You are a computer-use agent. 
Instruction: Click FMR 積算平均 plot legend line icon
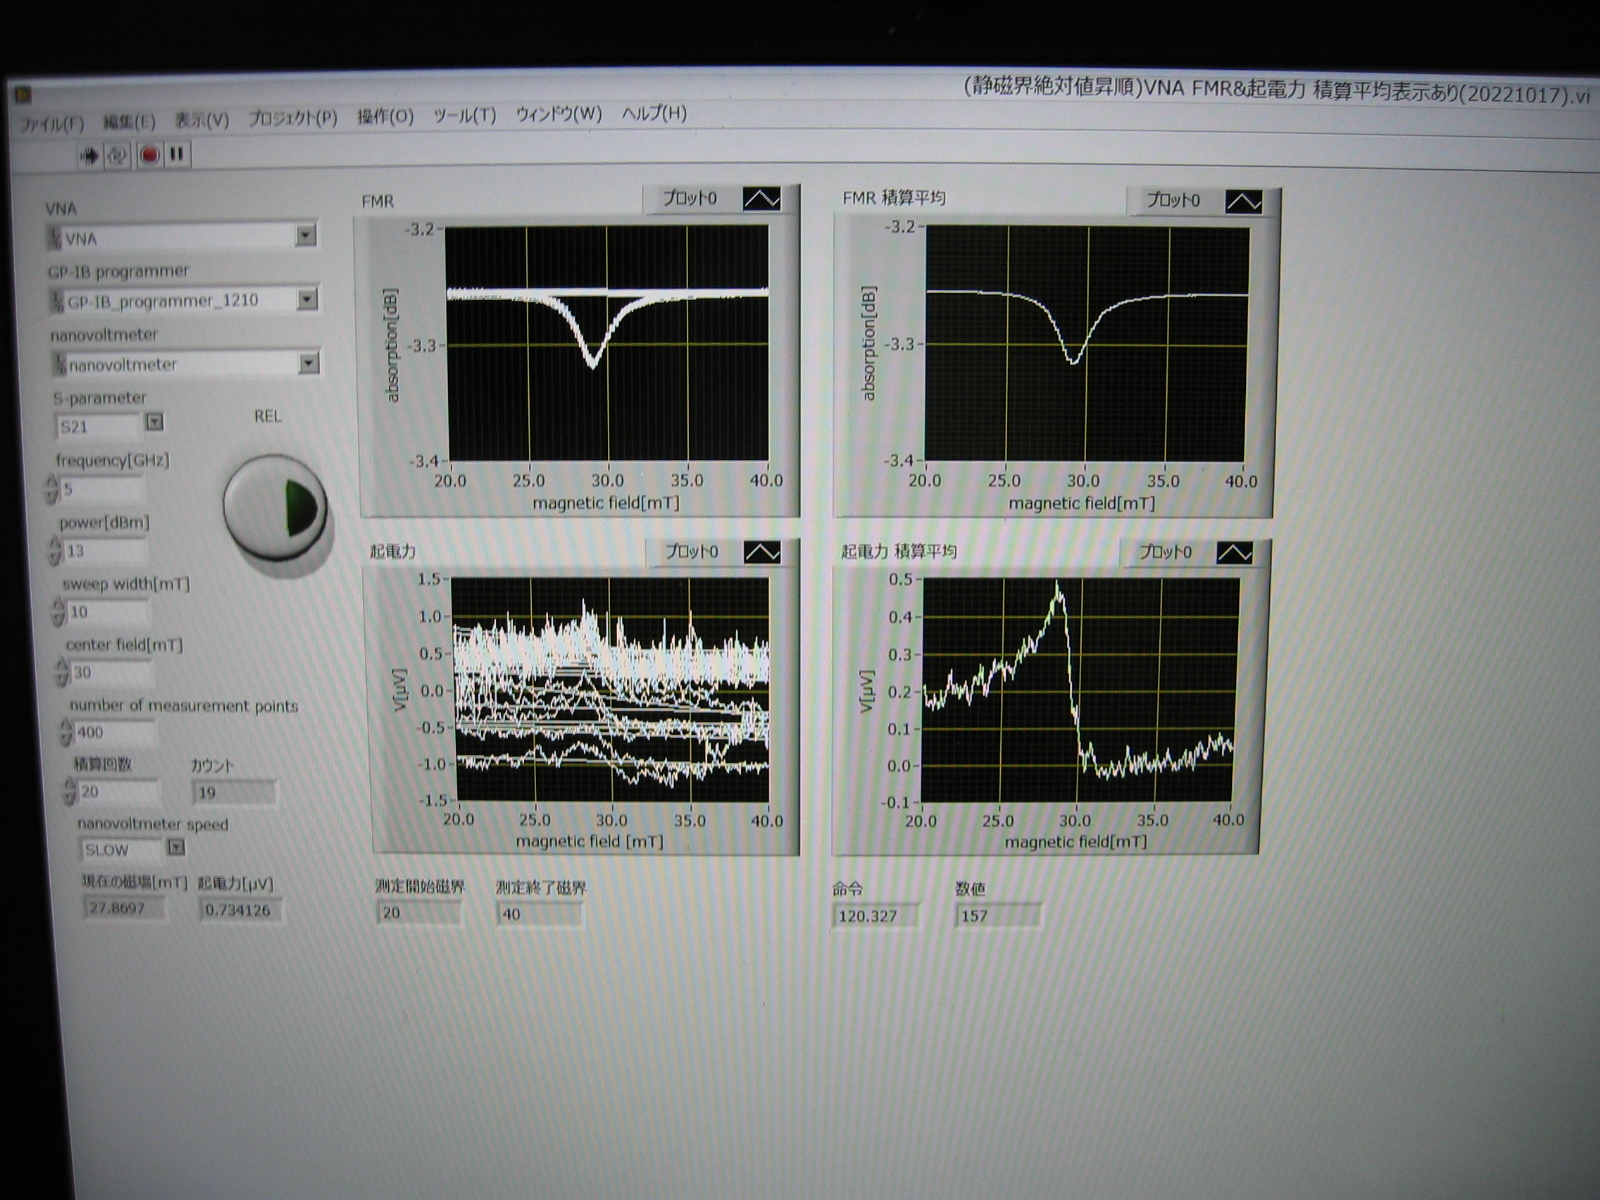pyautogui.click(x=1244, y=201)
